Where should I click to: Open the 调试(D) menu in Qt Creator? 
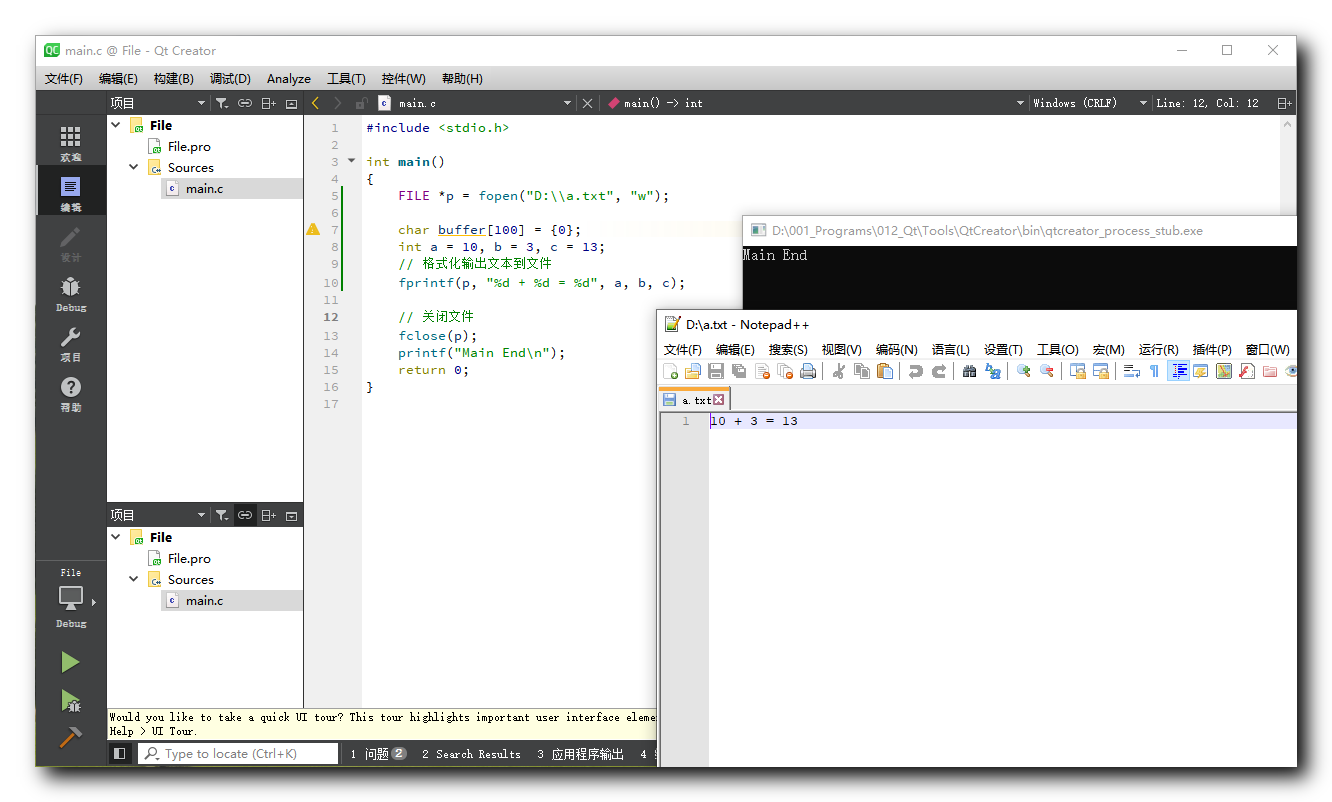230,78
